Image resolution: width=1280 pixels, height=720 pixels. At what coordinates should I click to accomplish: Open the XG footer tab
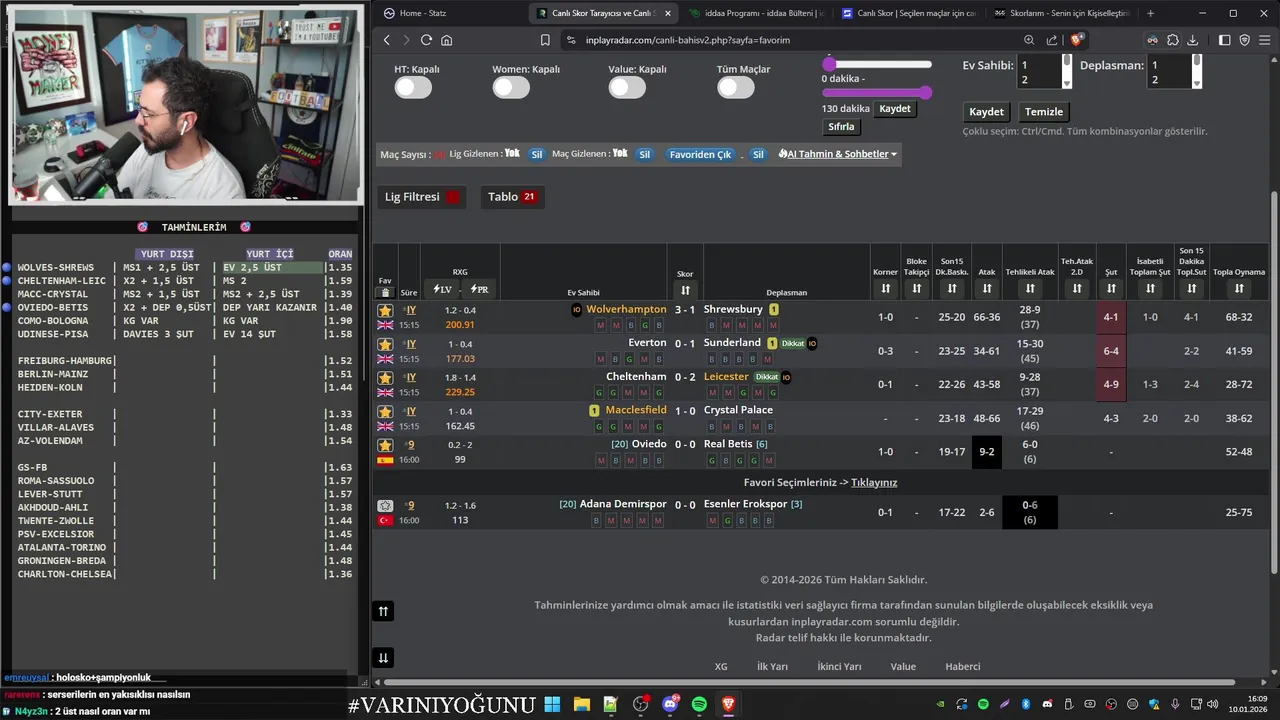pos(721,666)
